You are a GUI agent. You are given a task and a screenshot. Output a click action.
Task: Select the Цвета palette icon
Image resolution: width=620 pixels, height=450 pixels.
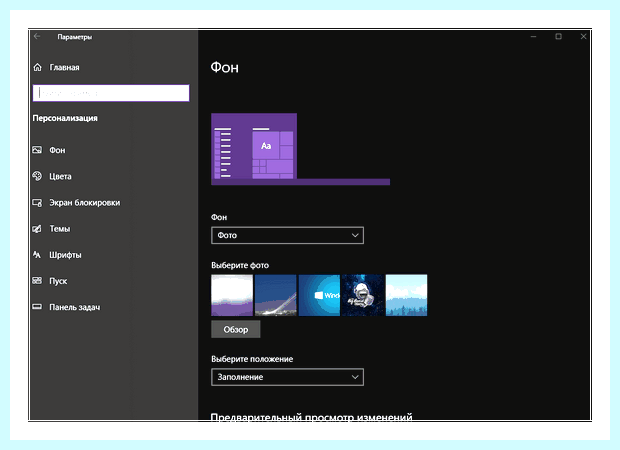37,176
